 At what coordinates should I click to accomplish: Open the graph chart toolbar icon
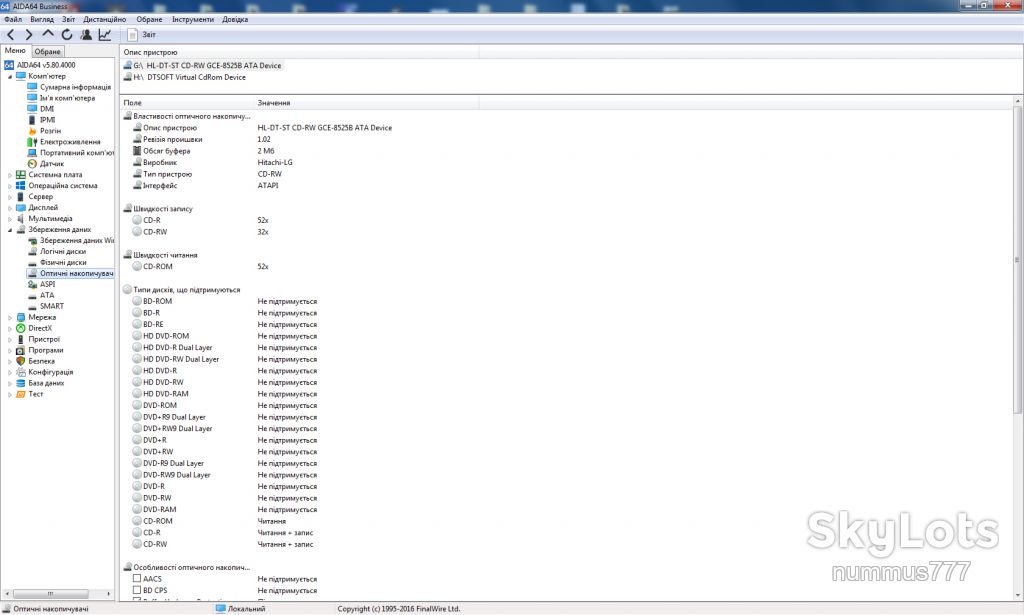[x=104, y=35]
